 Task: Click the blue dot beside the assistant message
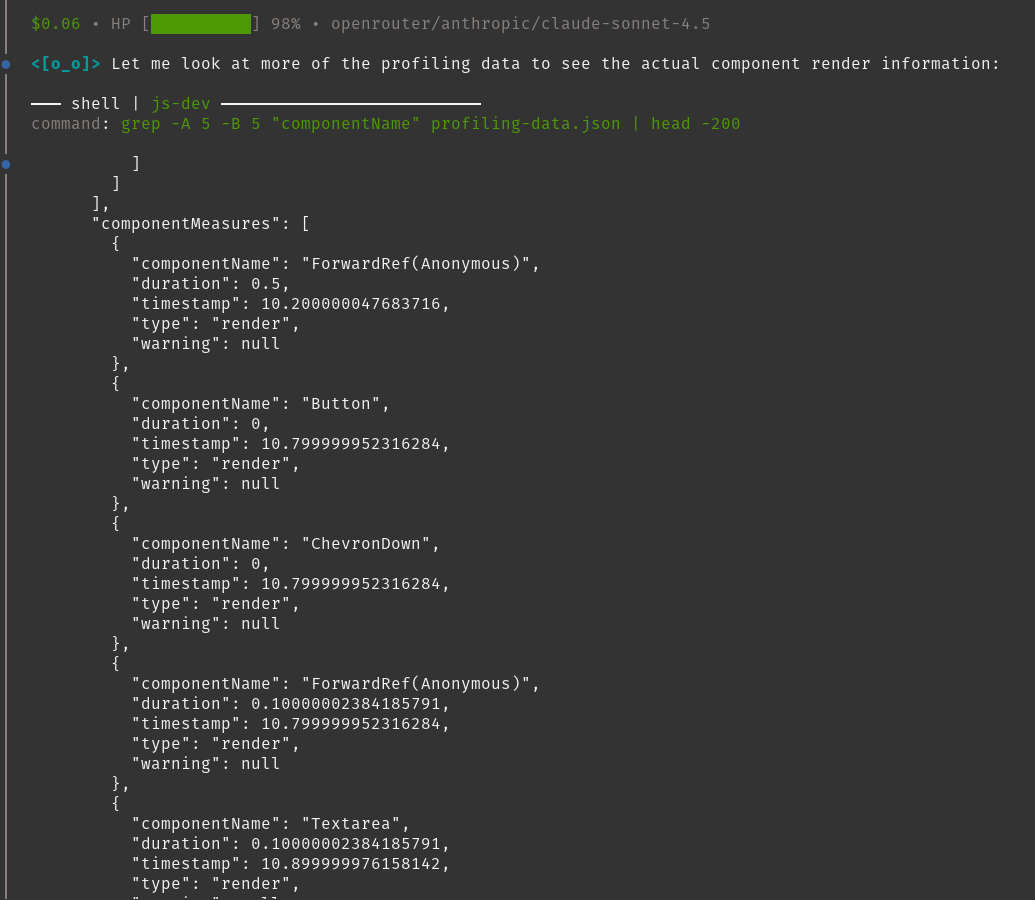[x=6, y=64]
